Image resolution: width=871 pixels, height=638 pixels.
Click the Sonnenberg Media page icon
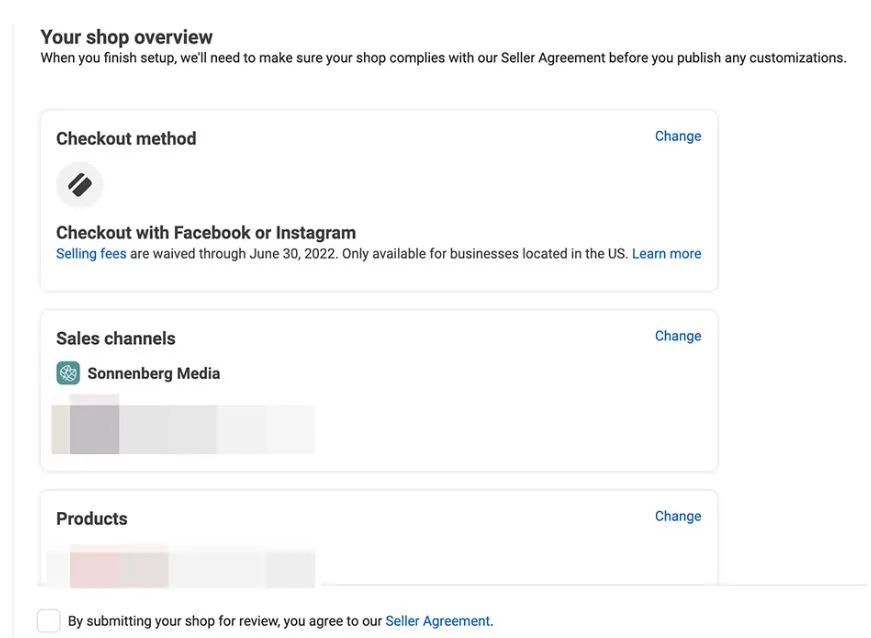click(x=68, y=373)
